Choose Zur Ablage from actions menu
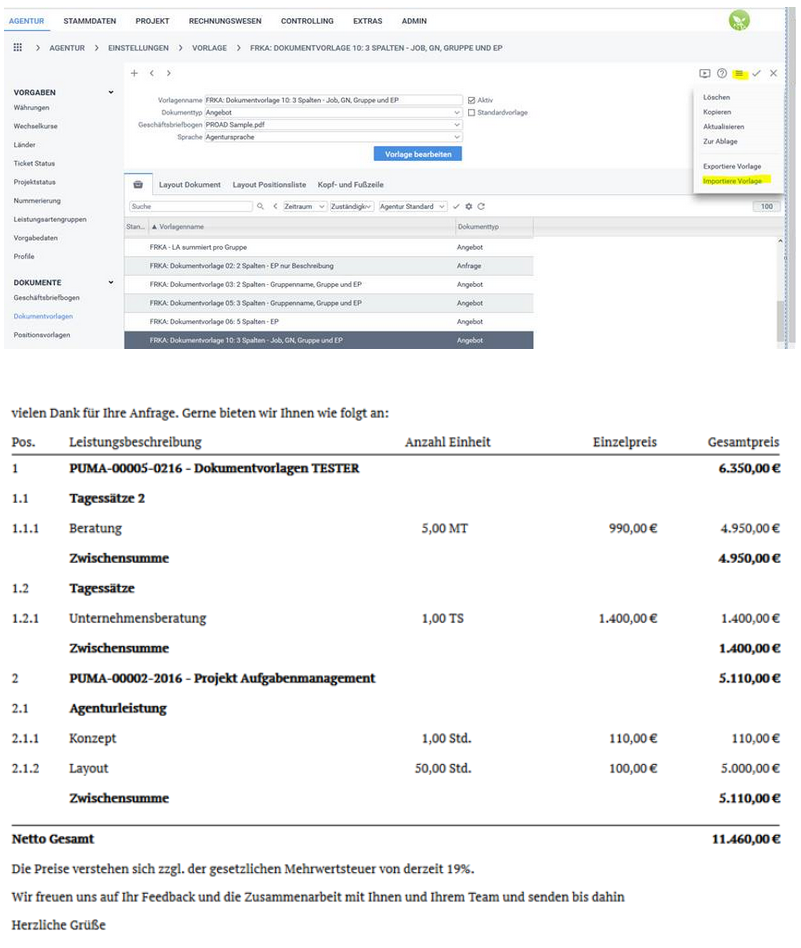 (x=720, y=141)
